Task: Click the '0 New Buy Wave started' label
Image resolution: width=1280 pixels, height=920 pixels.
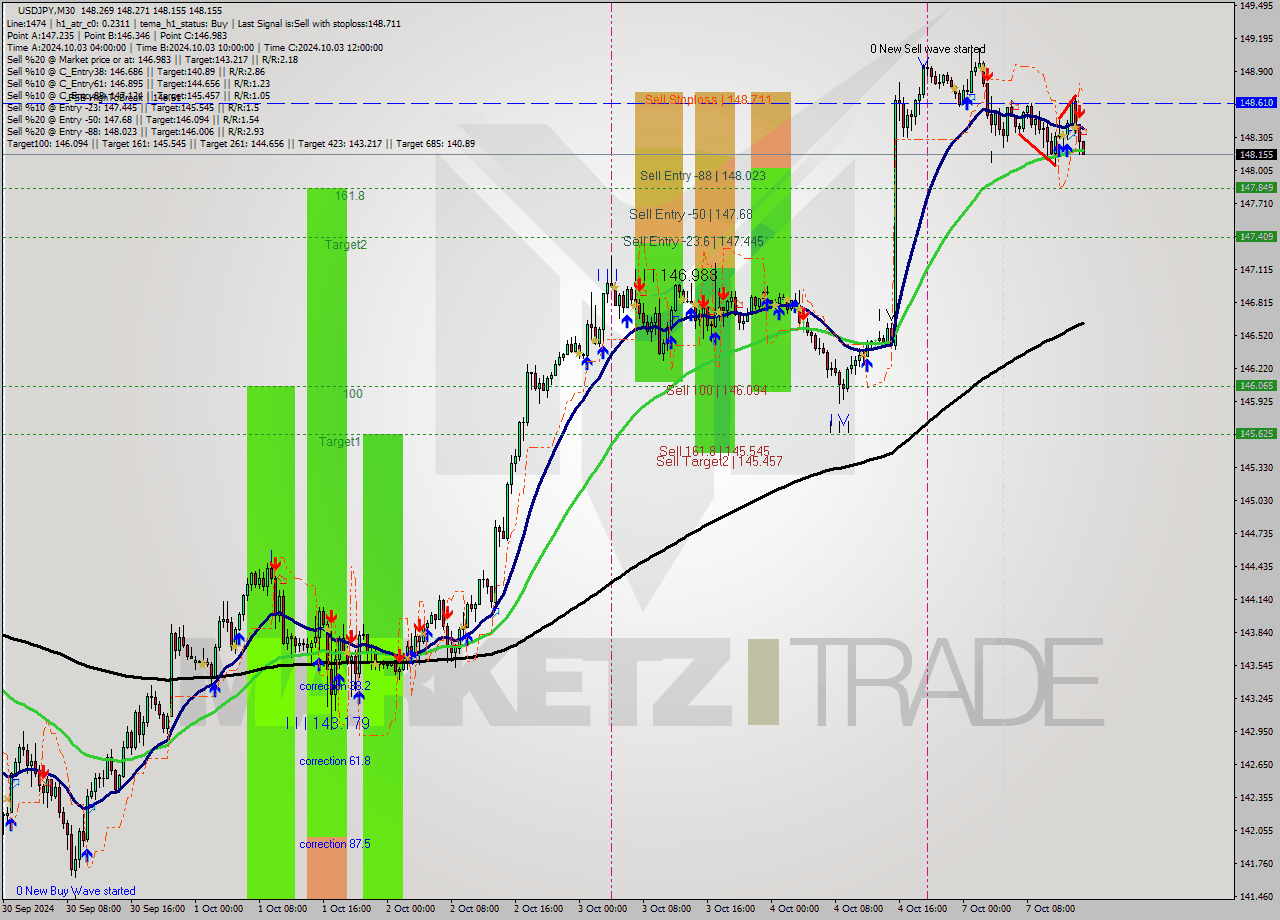Action: point(75,891)
